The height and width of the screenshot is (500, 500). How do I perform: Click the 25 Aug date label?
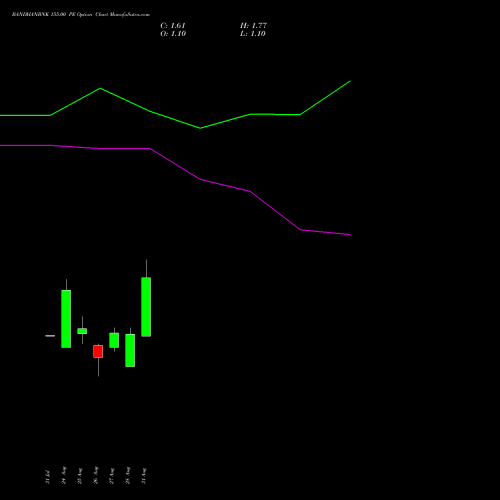coord(79,476)
